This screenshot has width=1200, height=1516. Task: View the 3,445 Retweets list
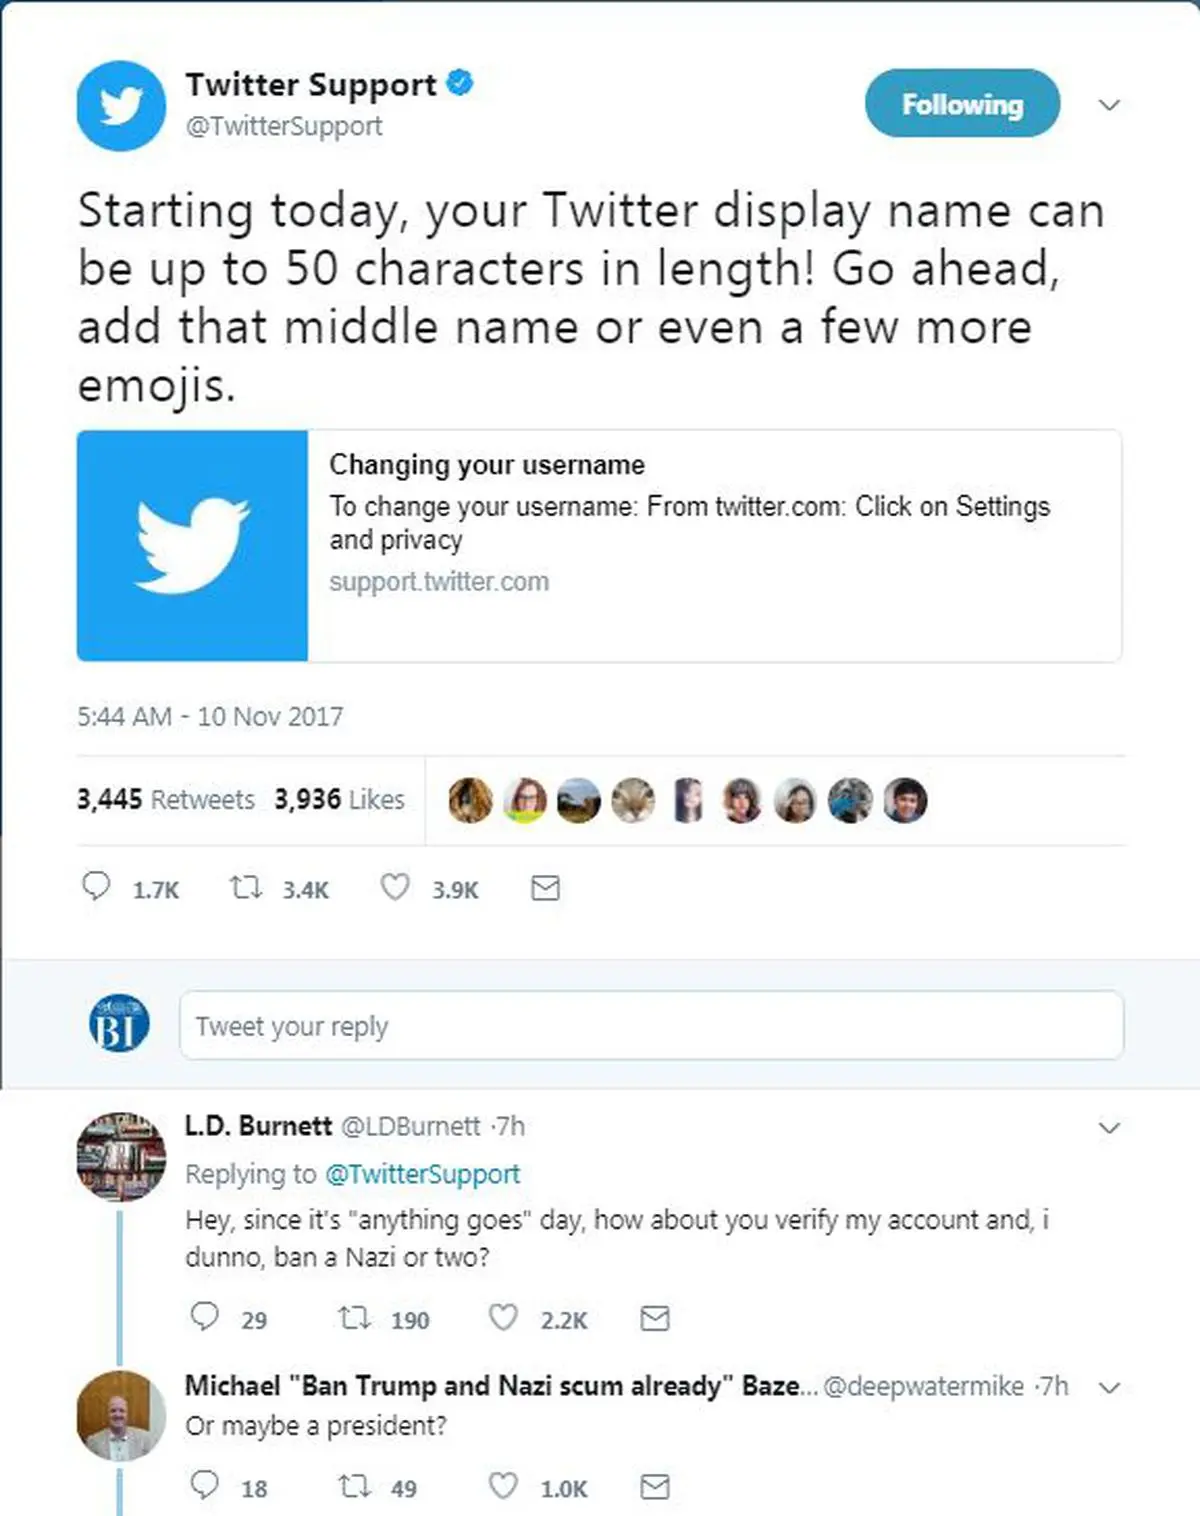[166, 799]
